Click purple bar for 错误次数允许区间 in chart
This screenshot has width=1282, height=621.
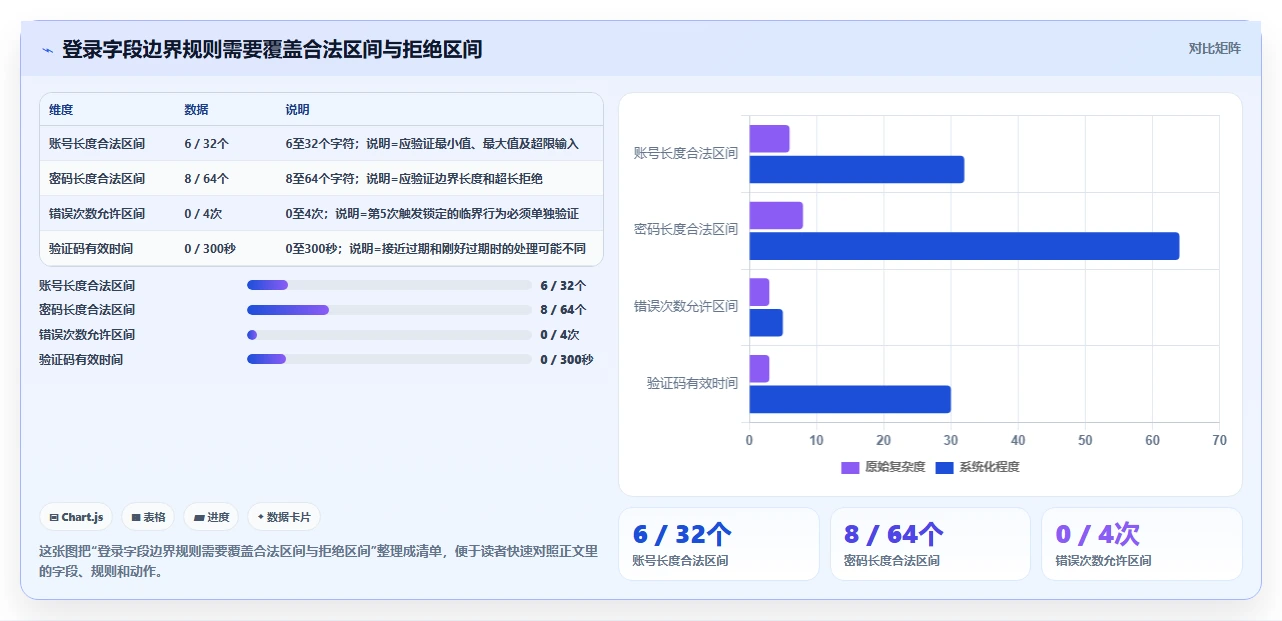pos(759,292)
